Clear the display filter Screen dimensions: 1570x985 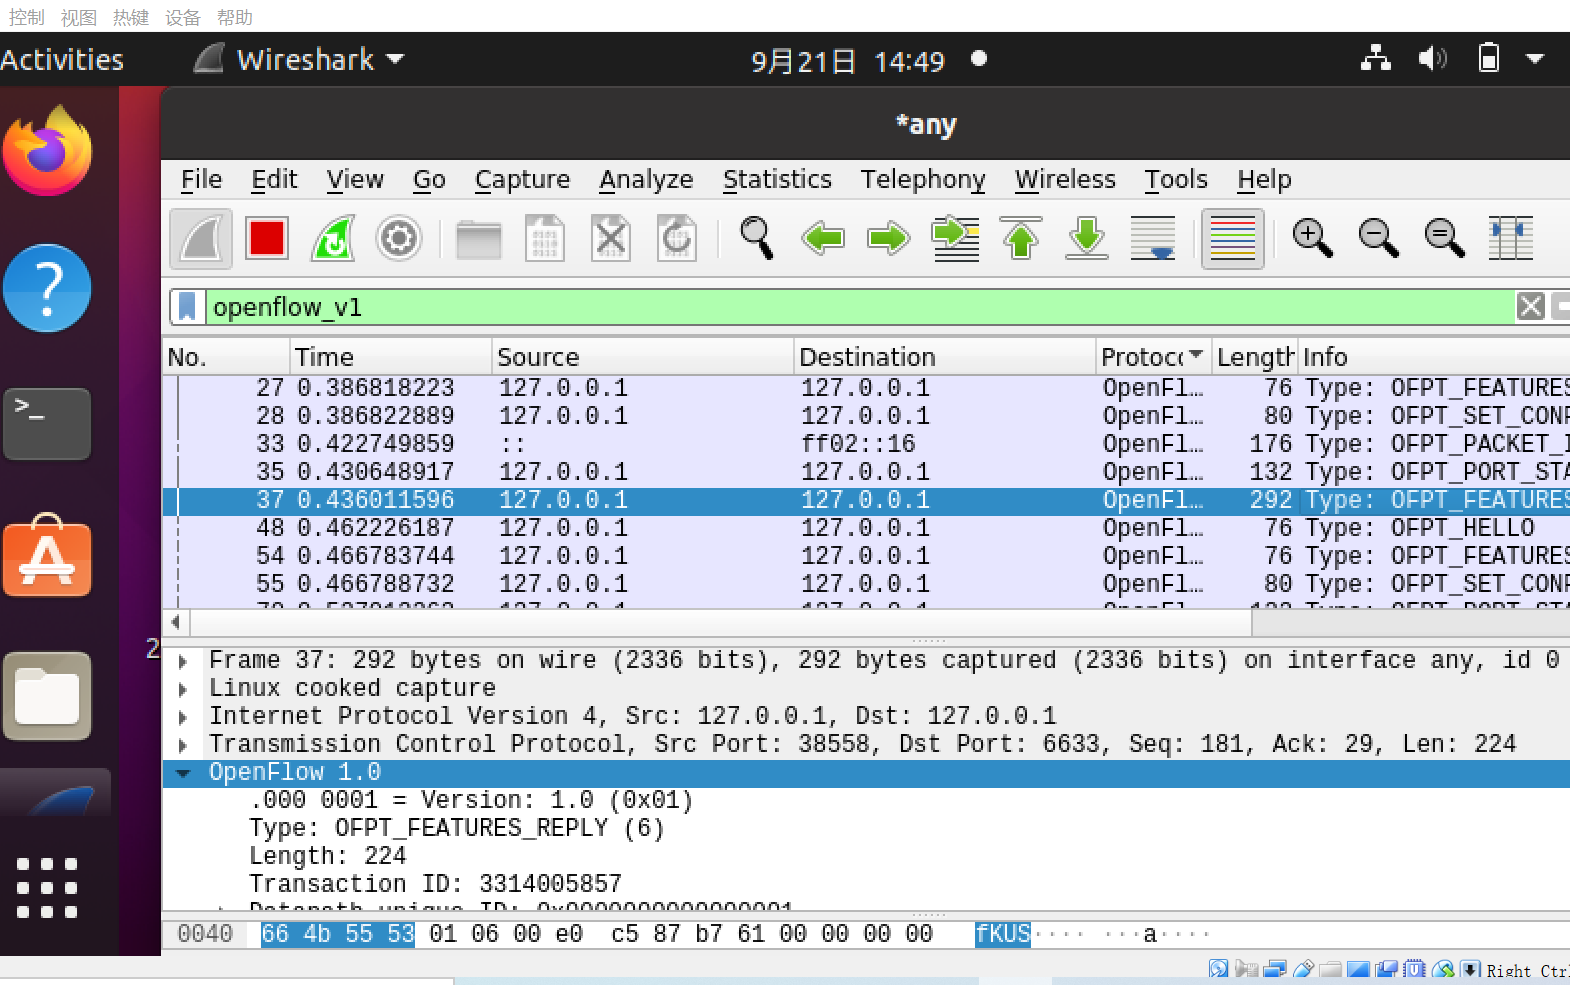click(x=1531, y=307)
